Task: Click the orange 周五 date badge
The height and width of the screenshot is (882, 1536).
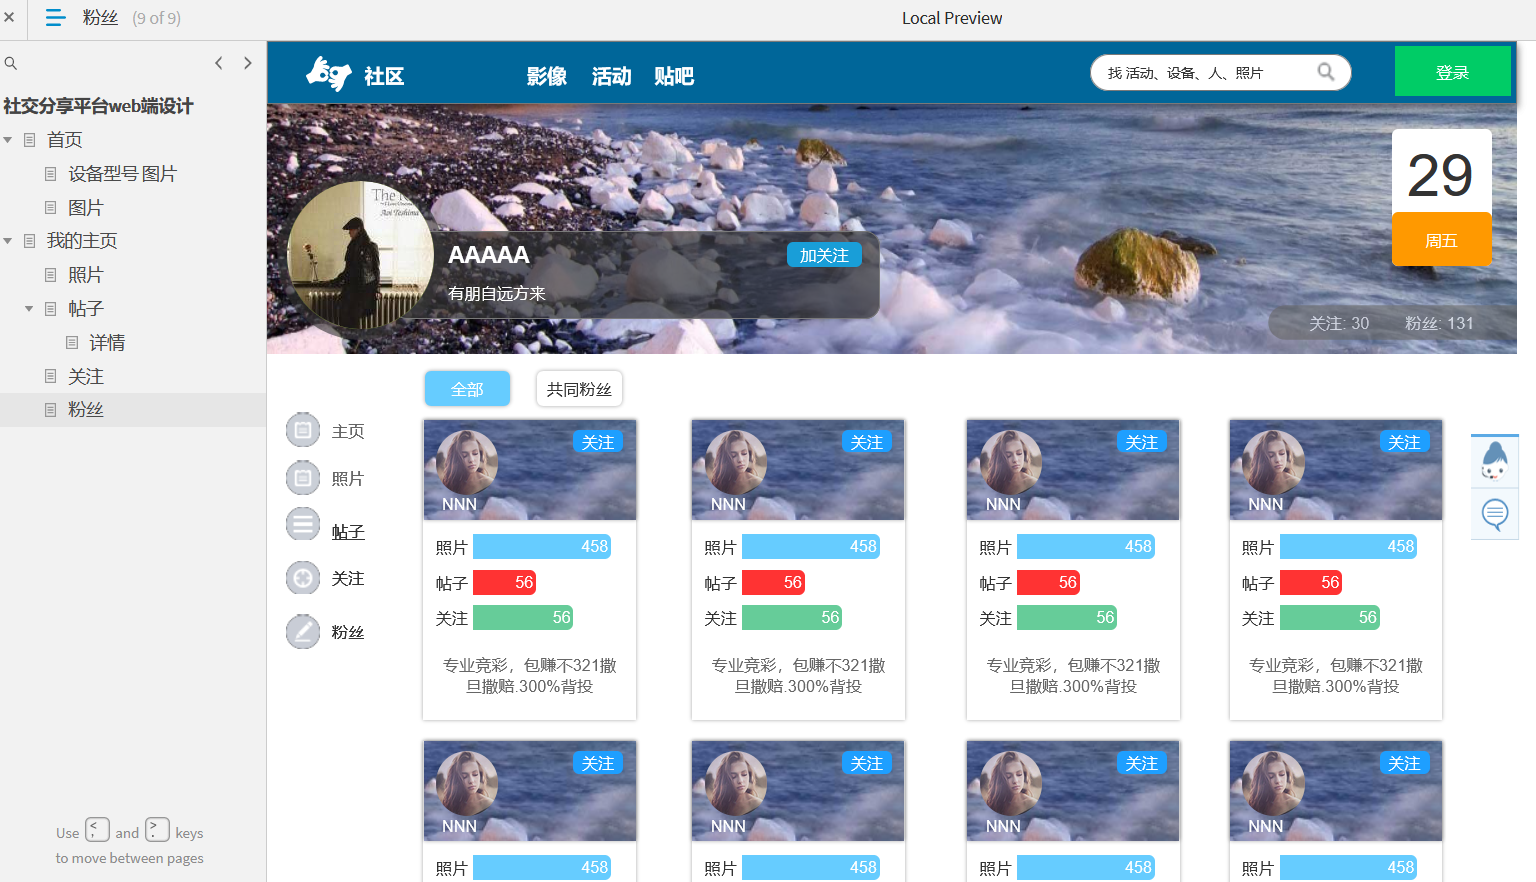Action: pos(1441,240)
